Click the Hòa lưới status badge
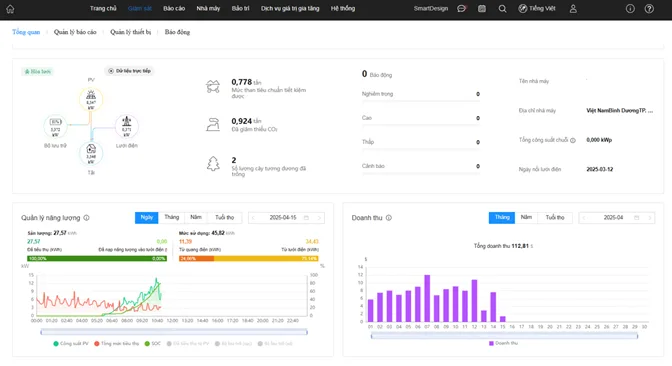Viewport: 672px width, 366px height. point(38,72)
